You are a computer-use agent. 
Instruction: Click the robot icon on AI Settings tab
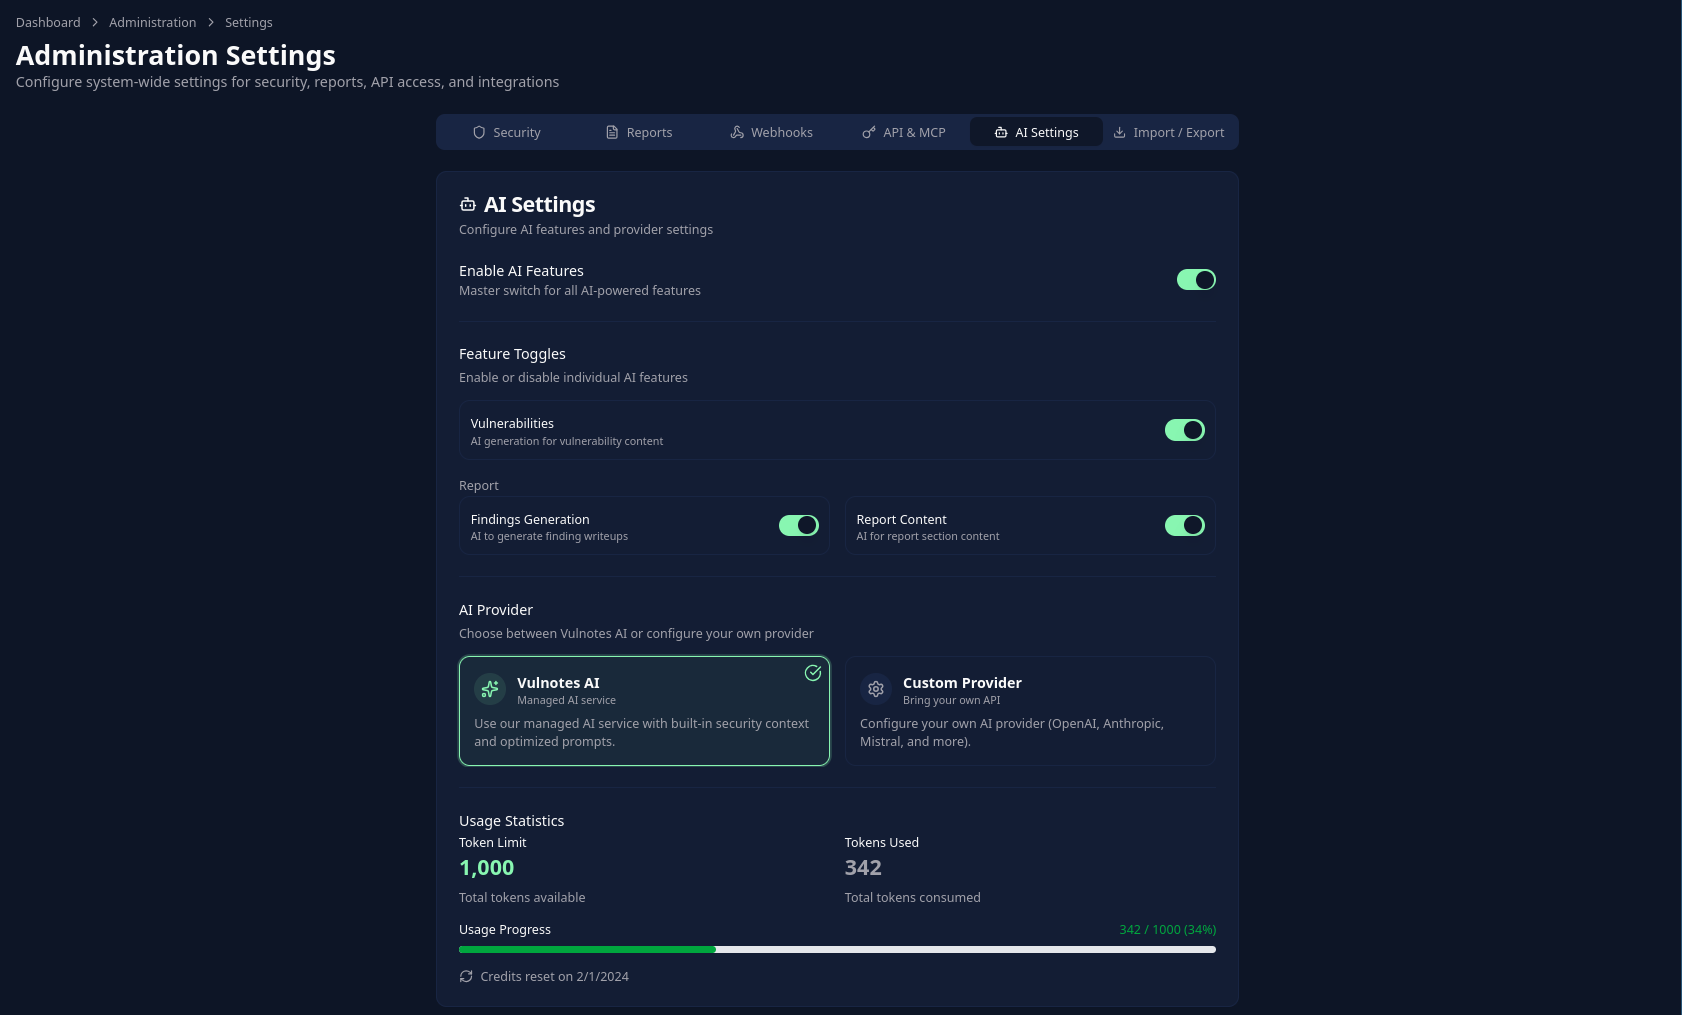click(x=1001, y=132)
